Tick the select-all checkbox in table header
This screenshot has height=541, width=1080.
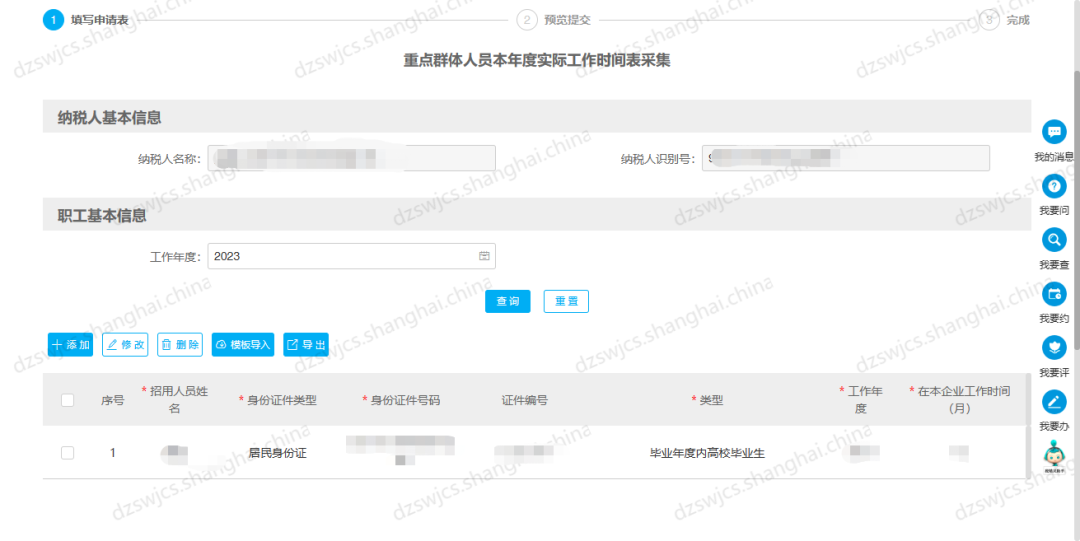click(x=68, y=400)
